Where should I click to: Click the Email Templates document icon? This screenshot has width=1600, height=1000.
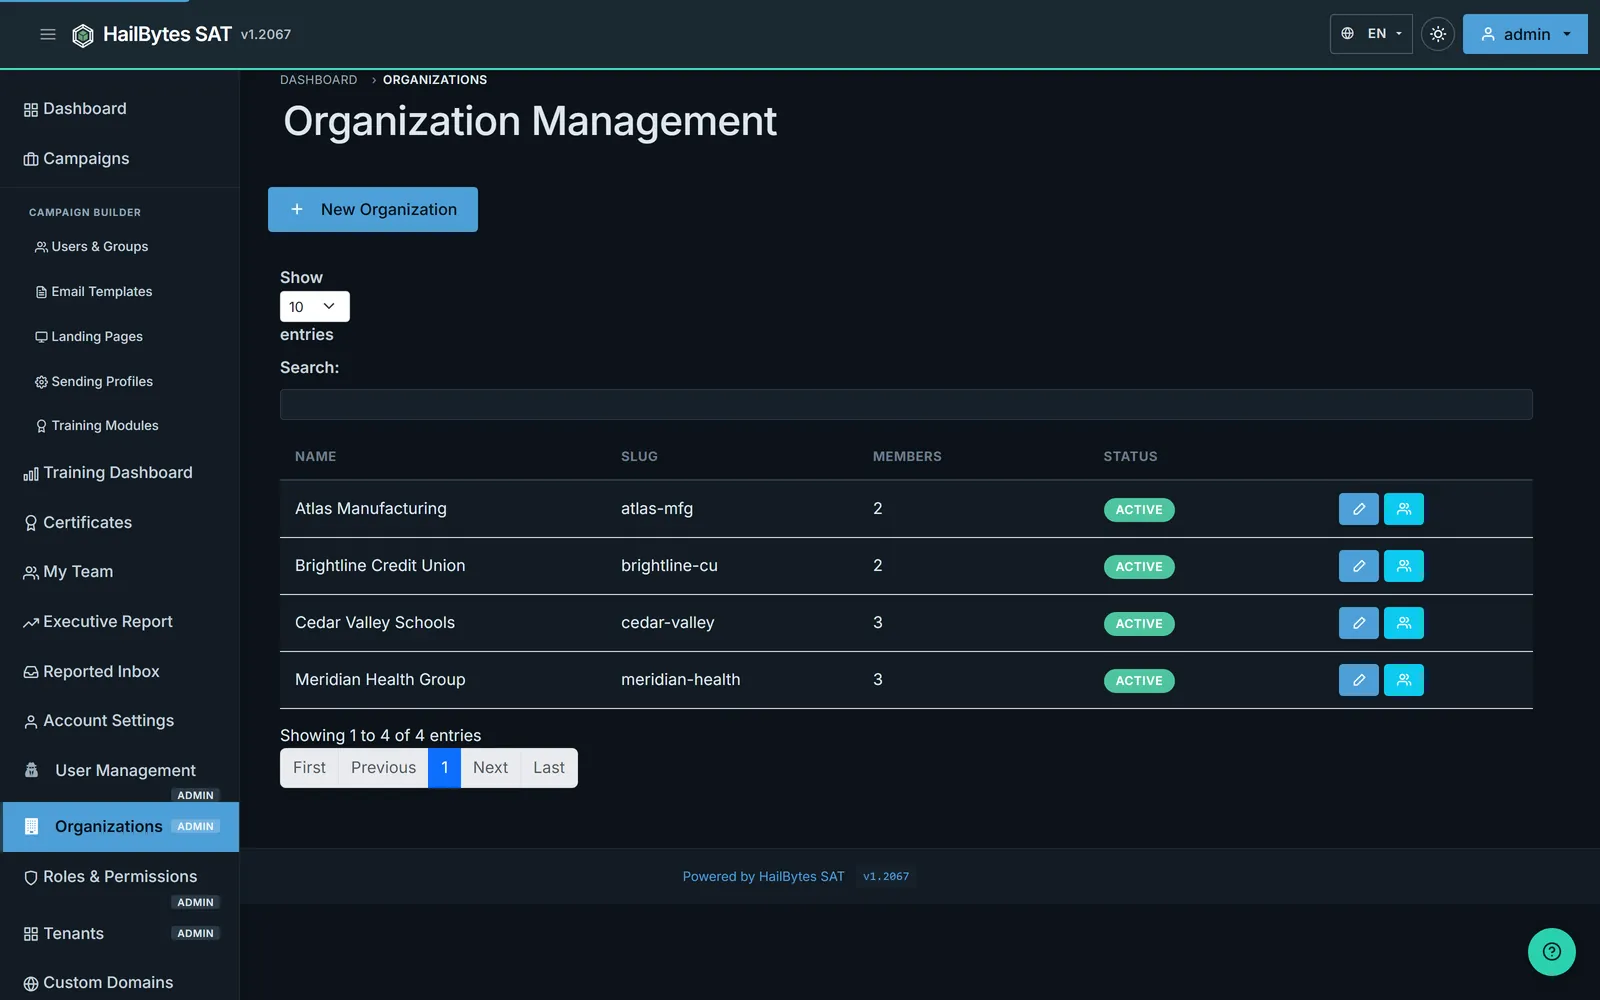41,292
